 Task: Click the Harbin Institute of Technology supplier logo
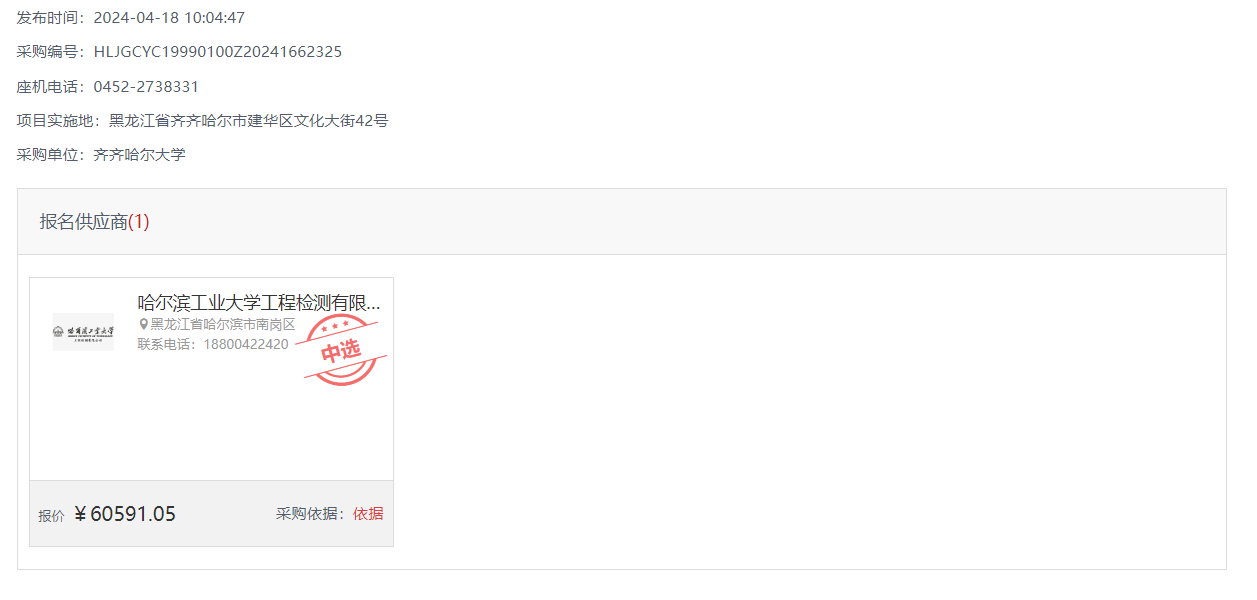pyautogui.click(x=83, y=332)
